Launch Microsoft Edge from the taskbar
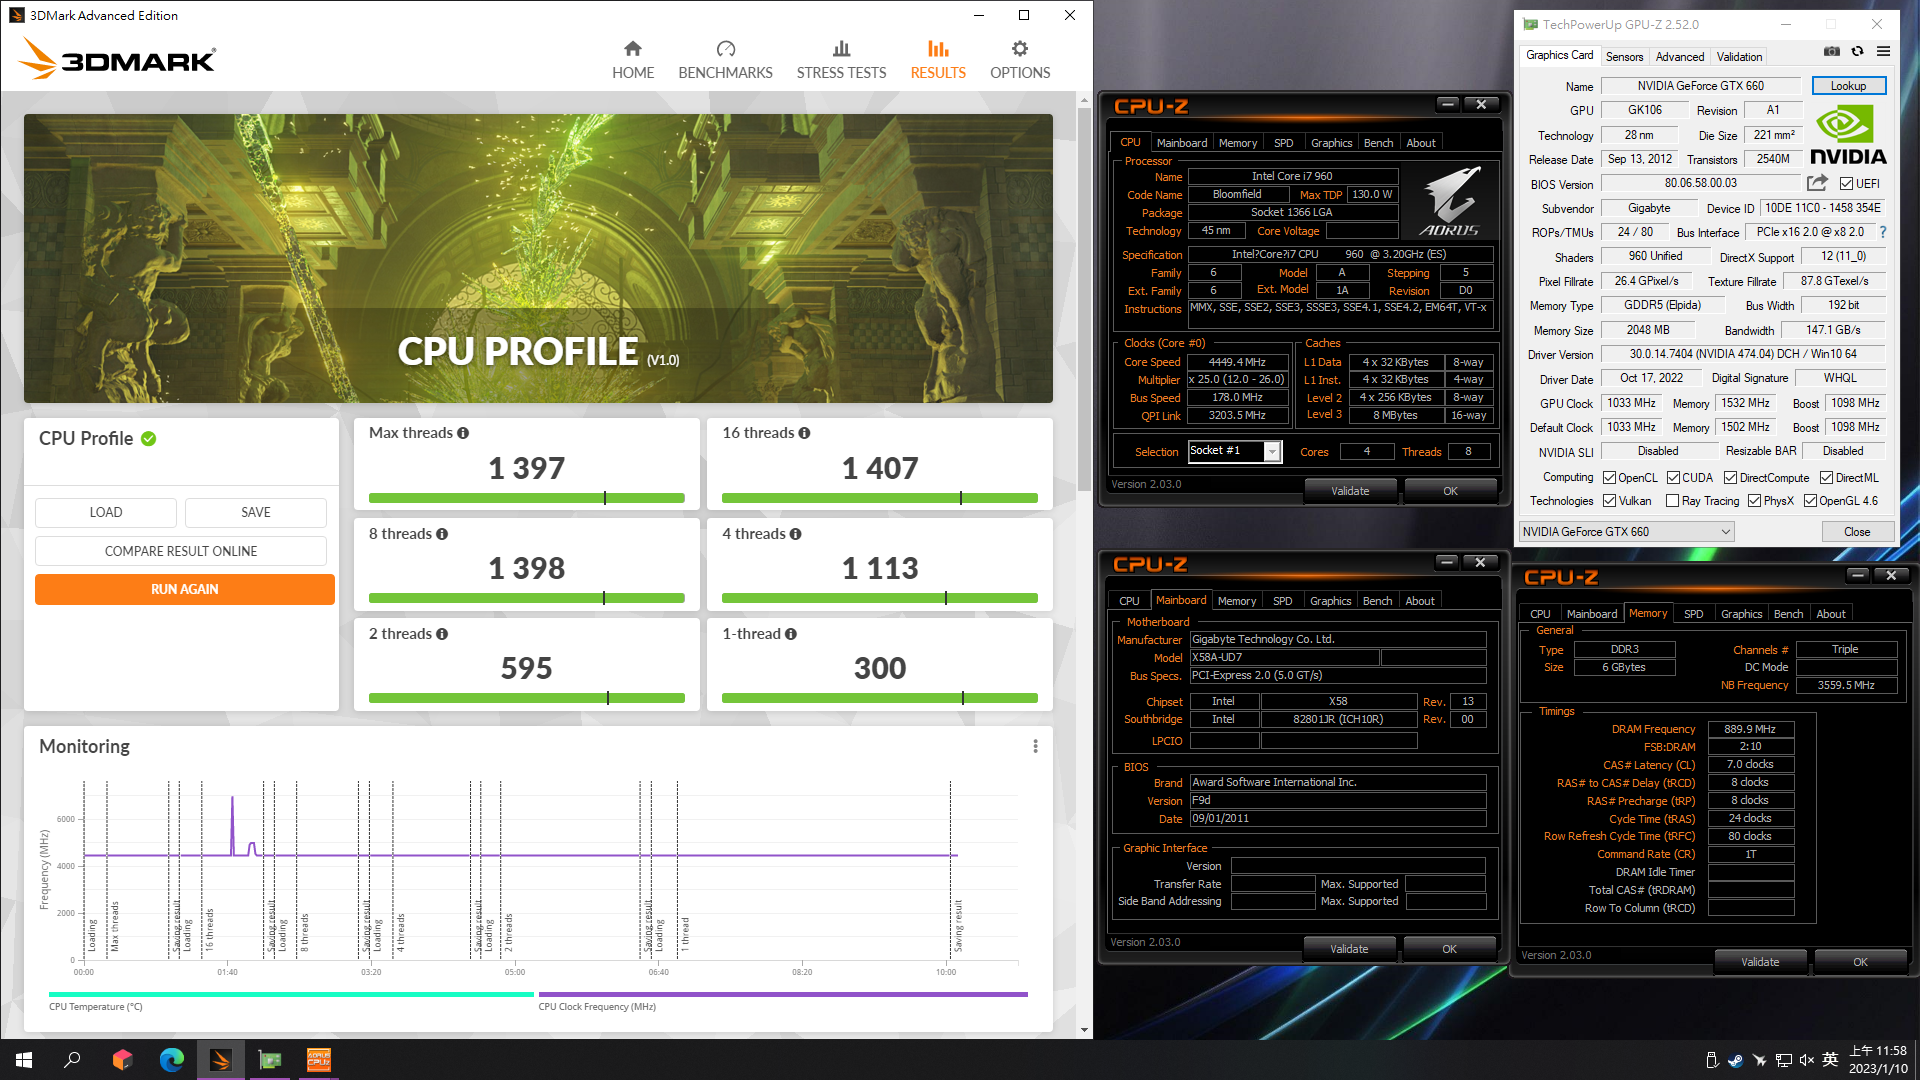 click(172, 1060)
